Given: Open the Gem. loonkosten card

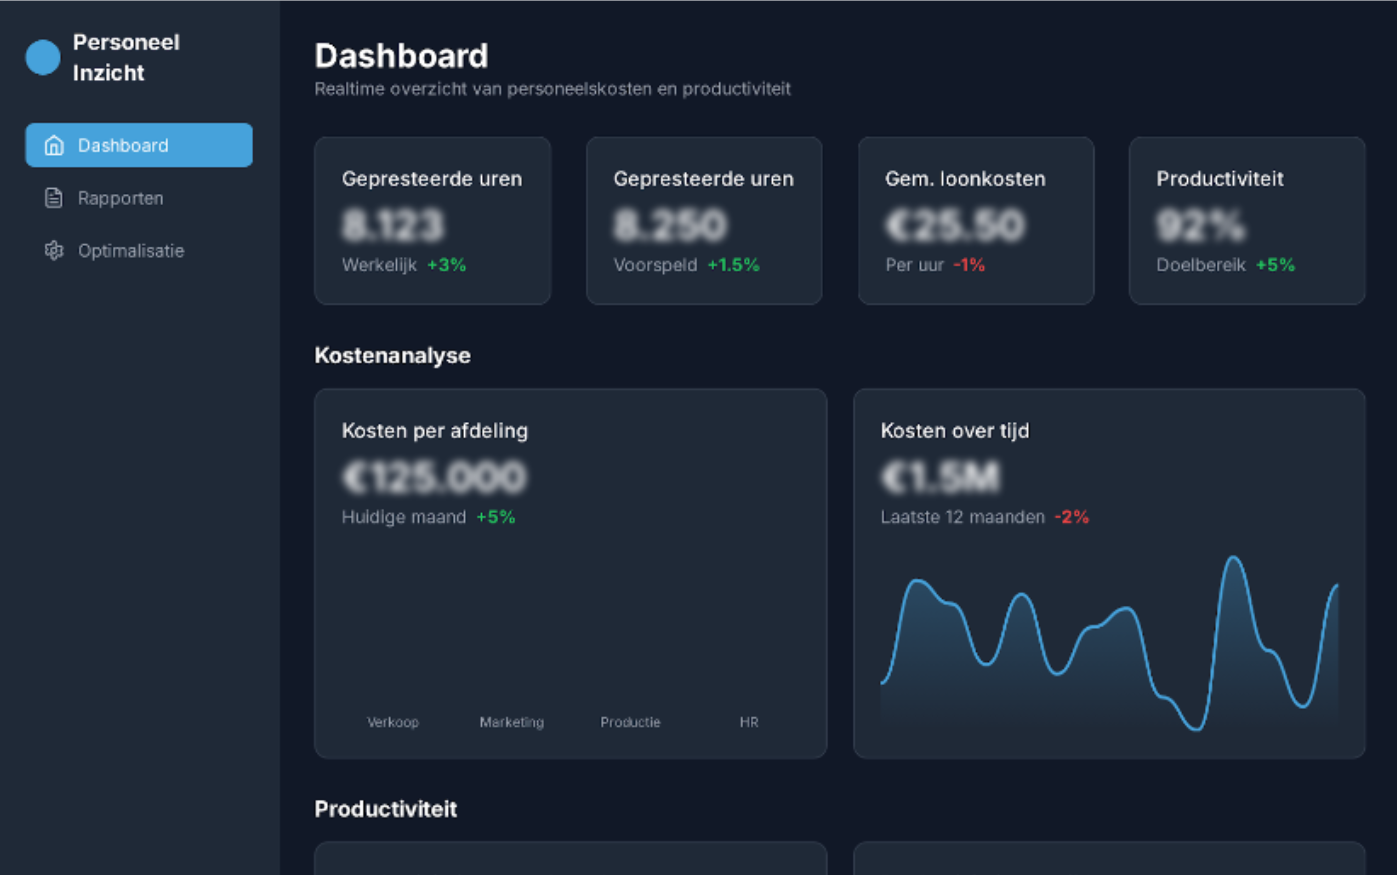Looking at the screenshot, I should (975, 220).
